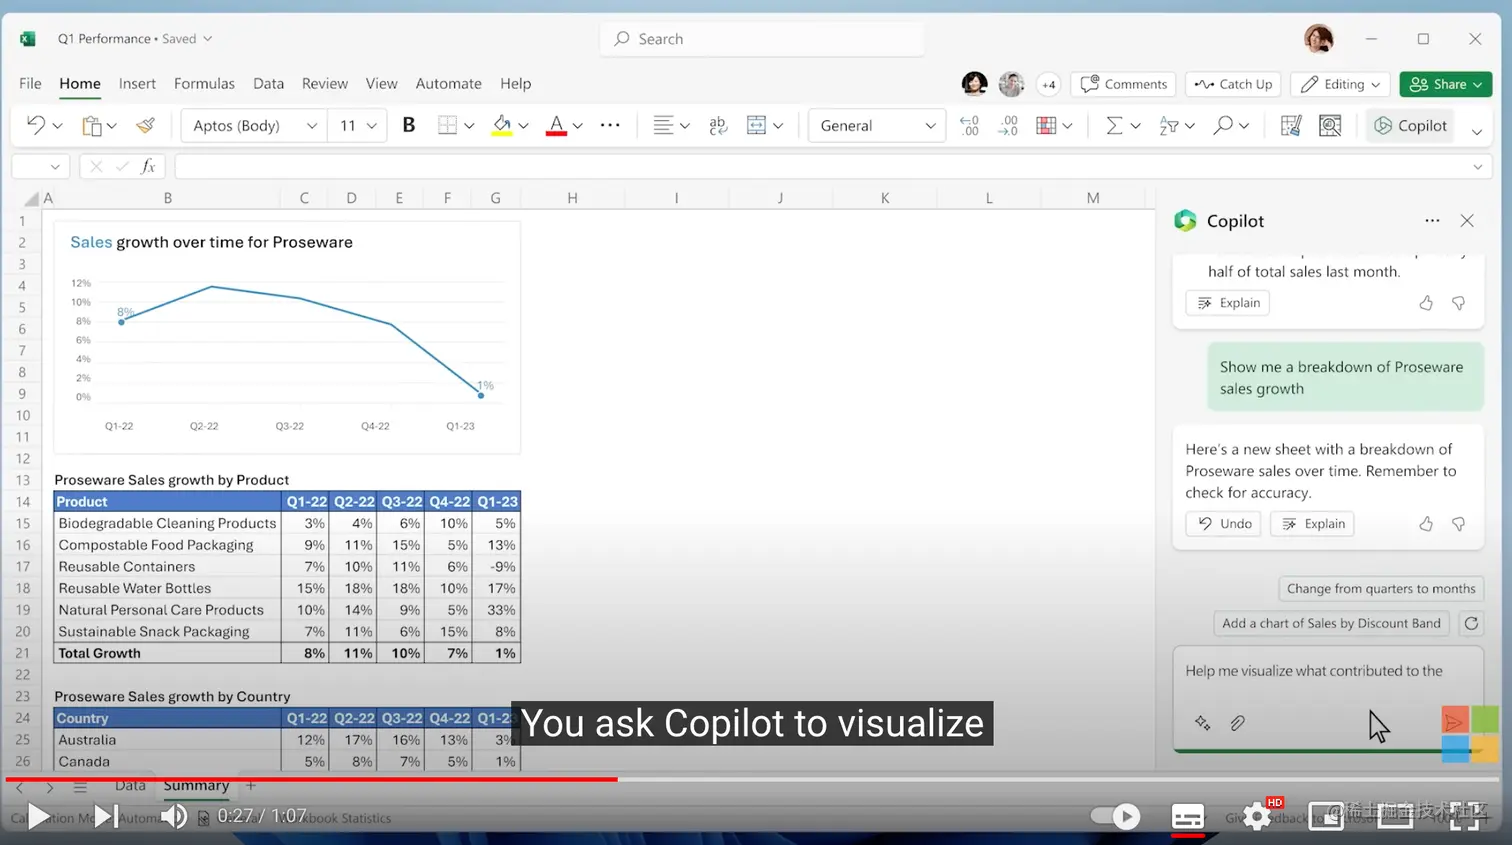Click the green Share button
Screen dimensions: 1512x845
pos(1445,84)
